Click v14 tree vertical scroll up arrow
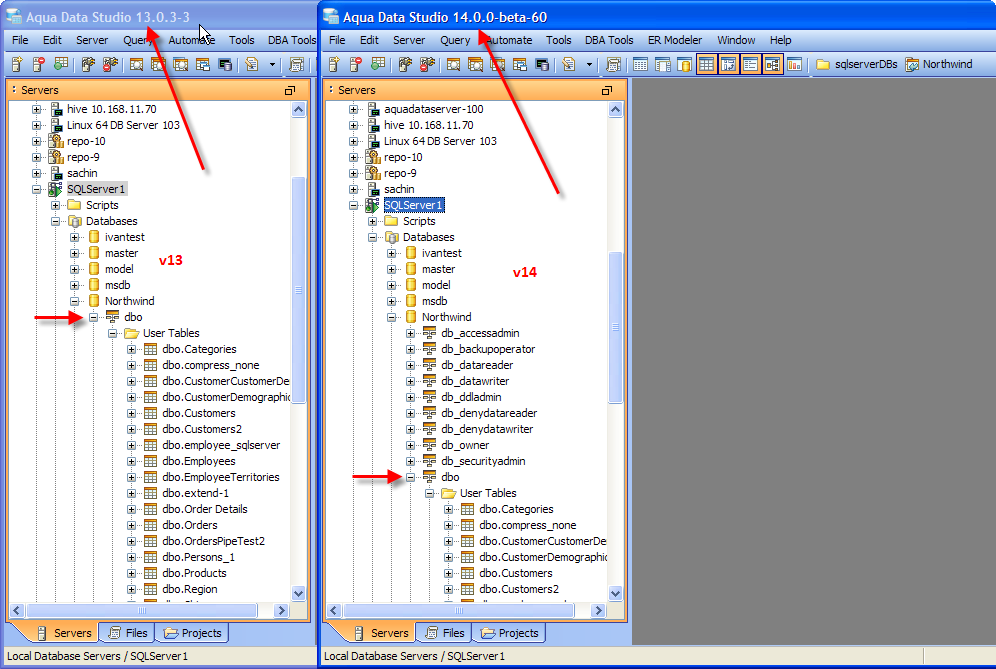The width and height of the screenshot is (996, 669). 615,109
